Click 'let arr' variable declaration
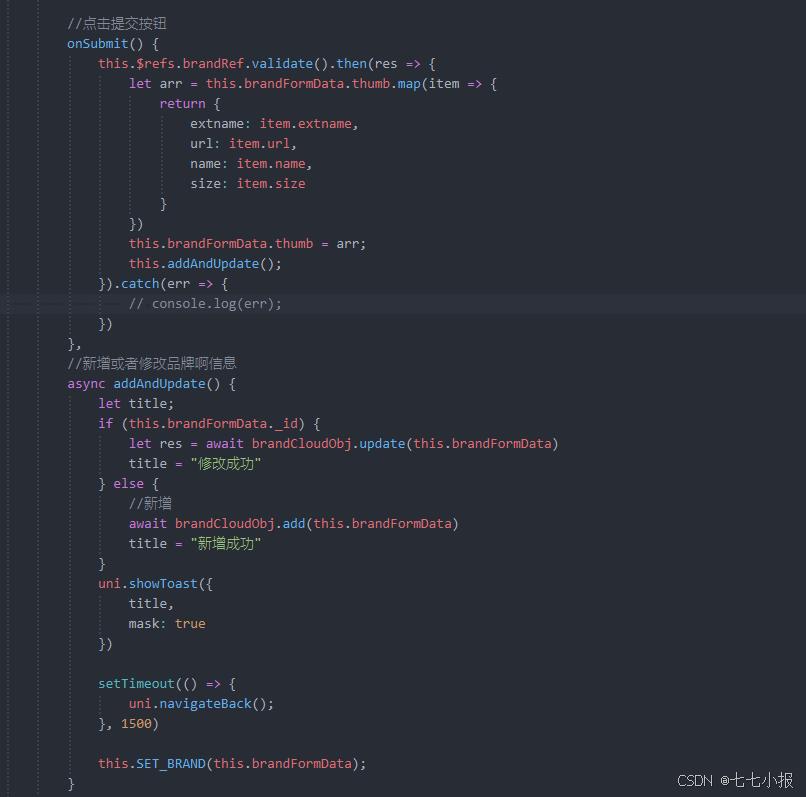The height and width of the screenshot is (797, 806). (x=155, y=84)
